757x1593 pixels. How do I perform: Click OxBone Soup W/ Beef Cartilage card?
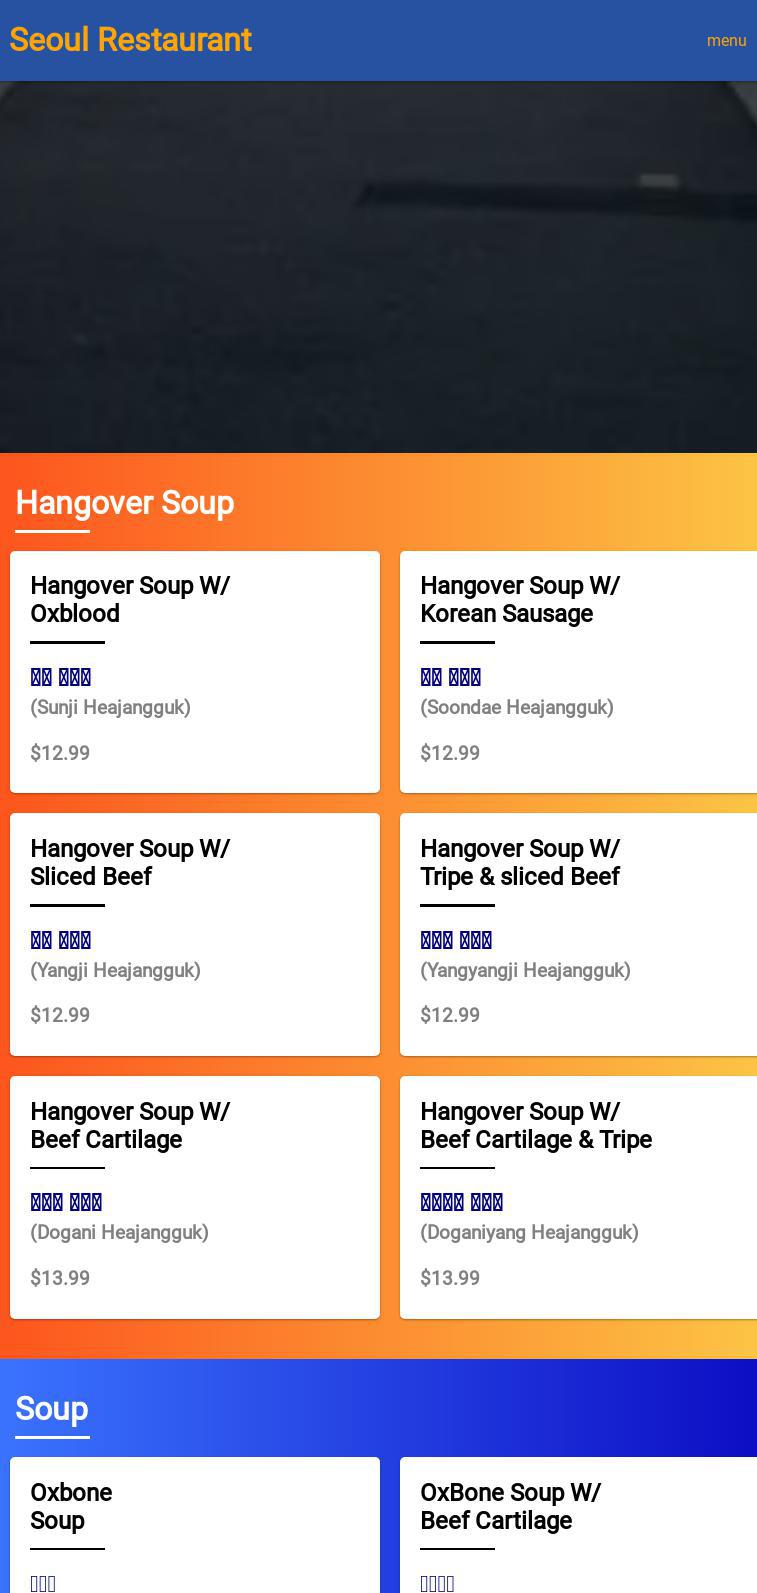coord(578,1525)
